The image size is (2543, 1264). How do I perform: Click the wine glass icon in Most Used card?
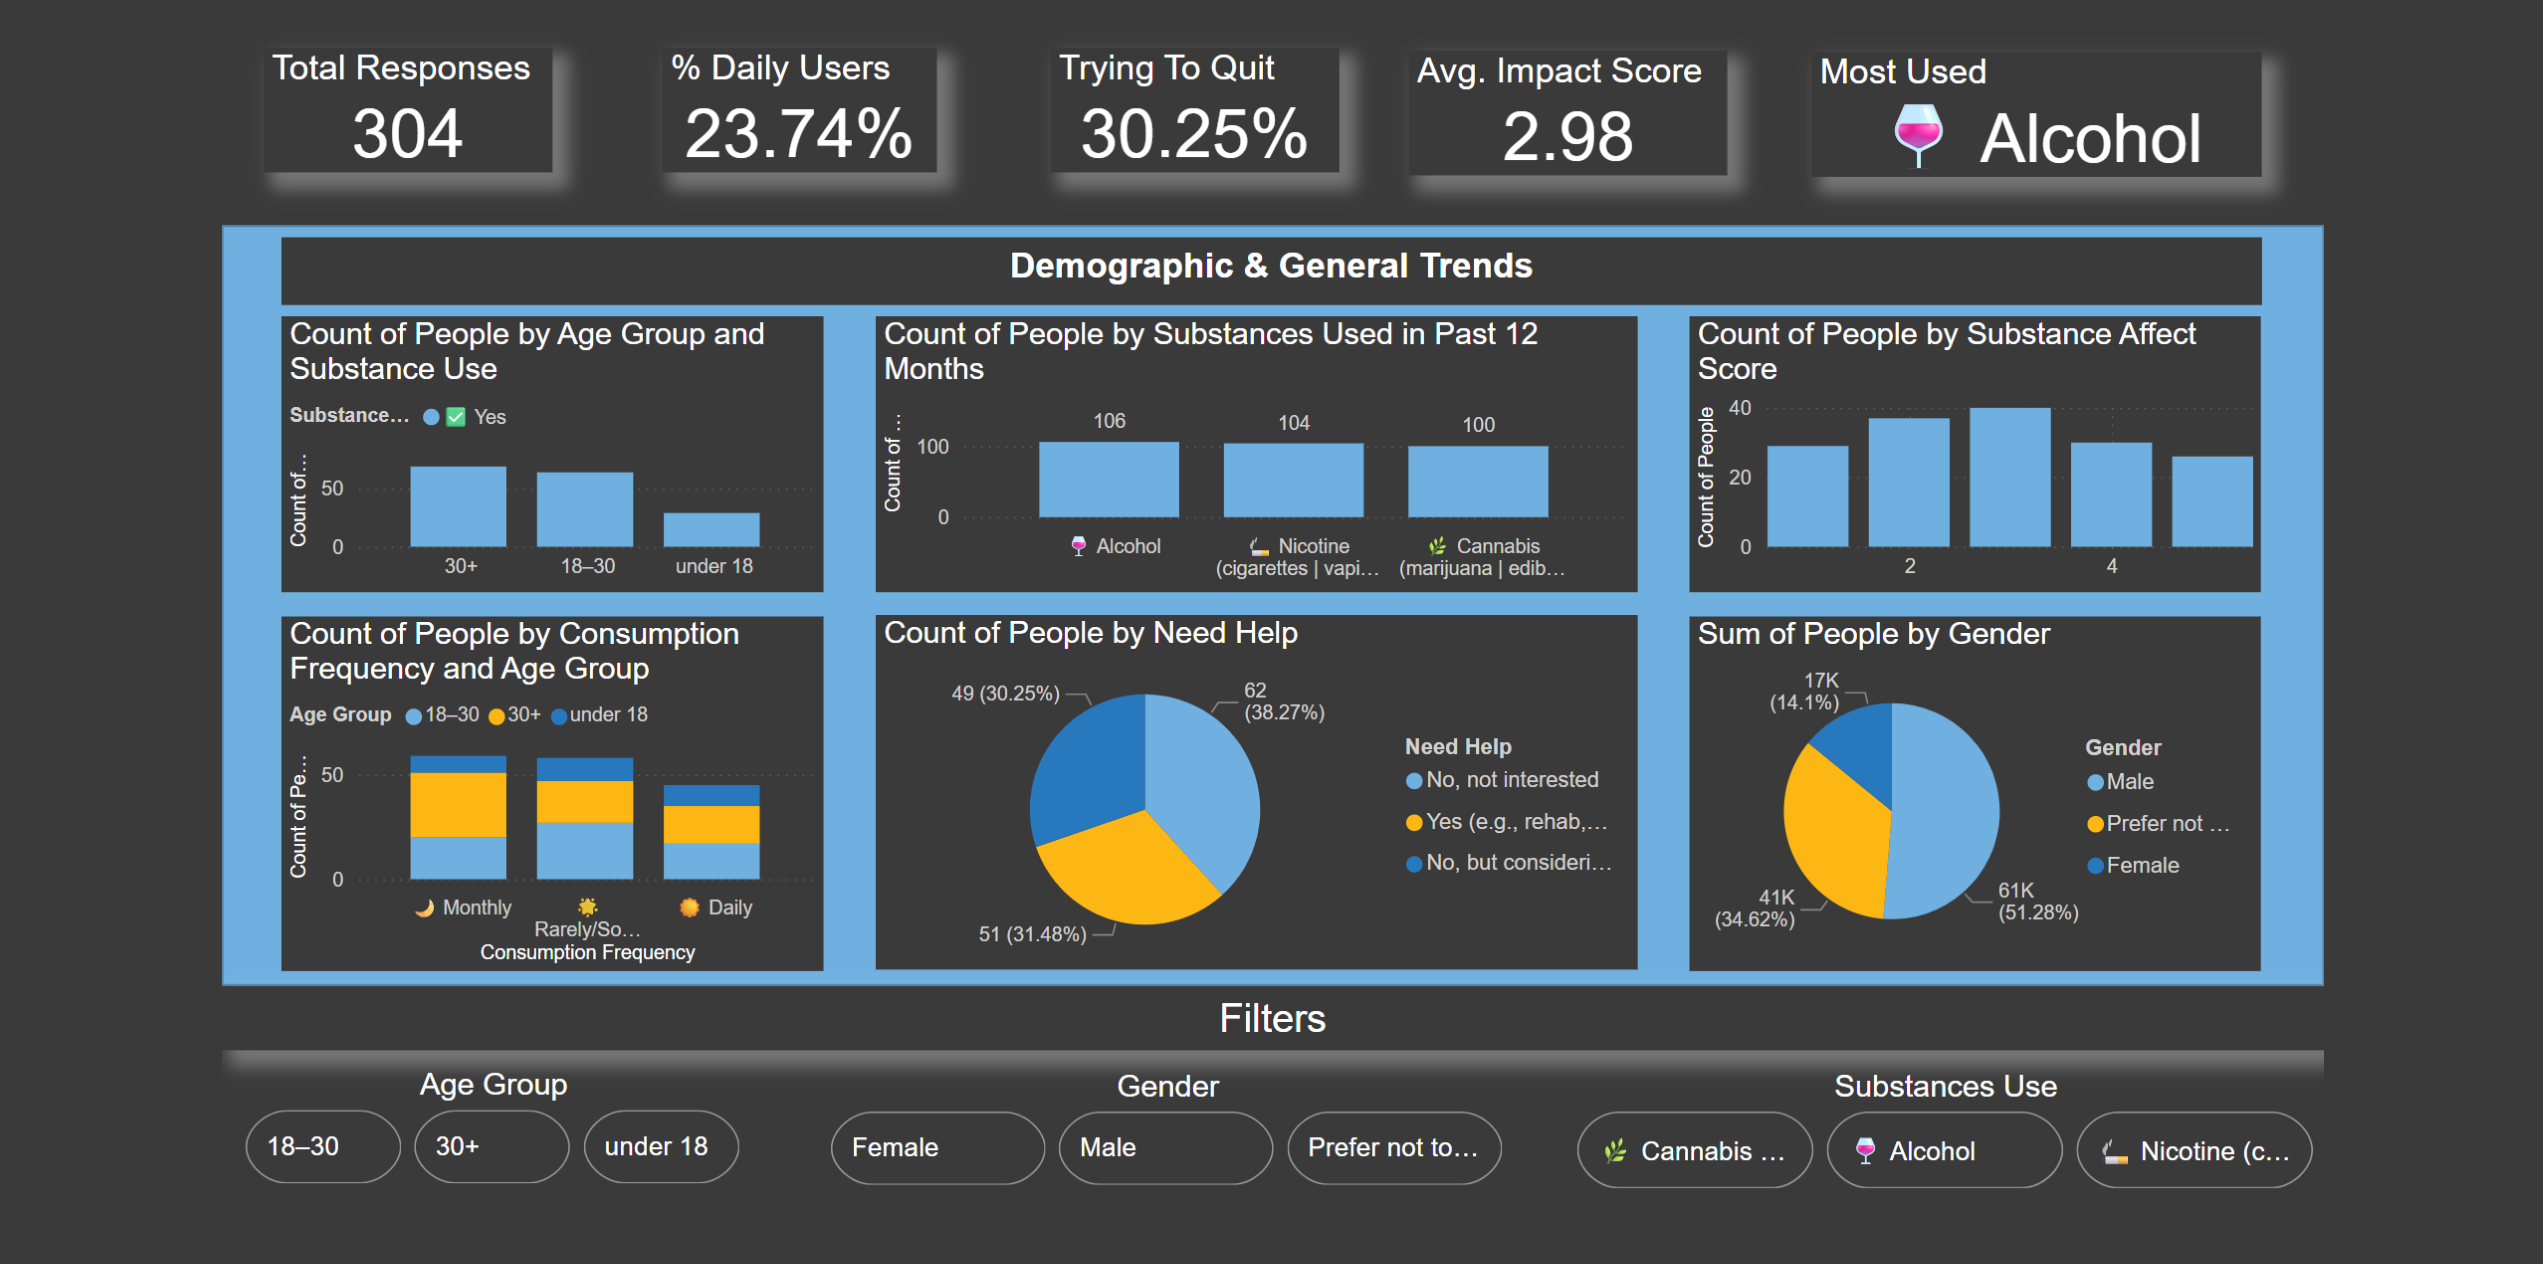1918,136
